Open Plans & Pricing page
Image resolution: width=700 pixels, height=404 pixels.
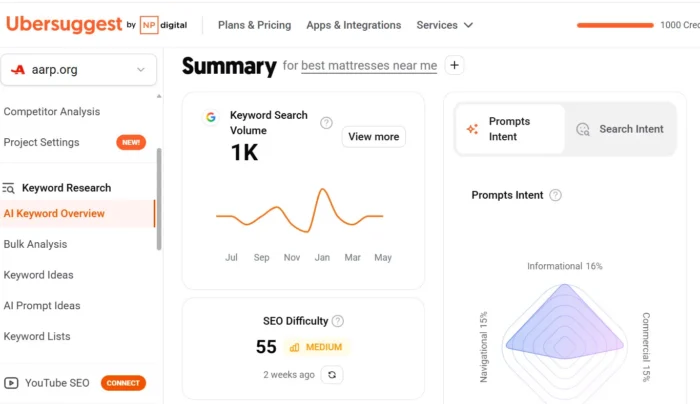254,25
